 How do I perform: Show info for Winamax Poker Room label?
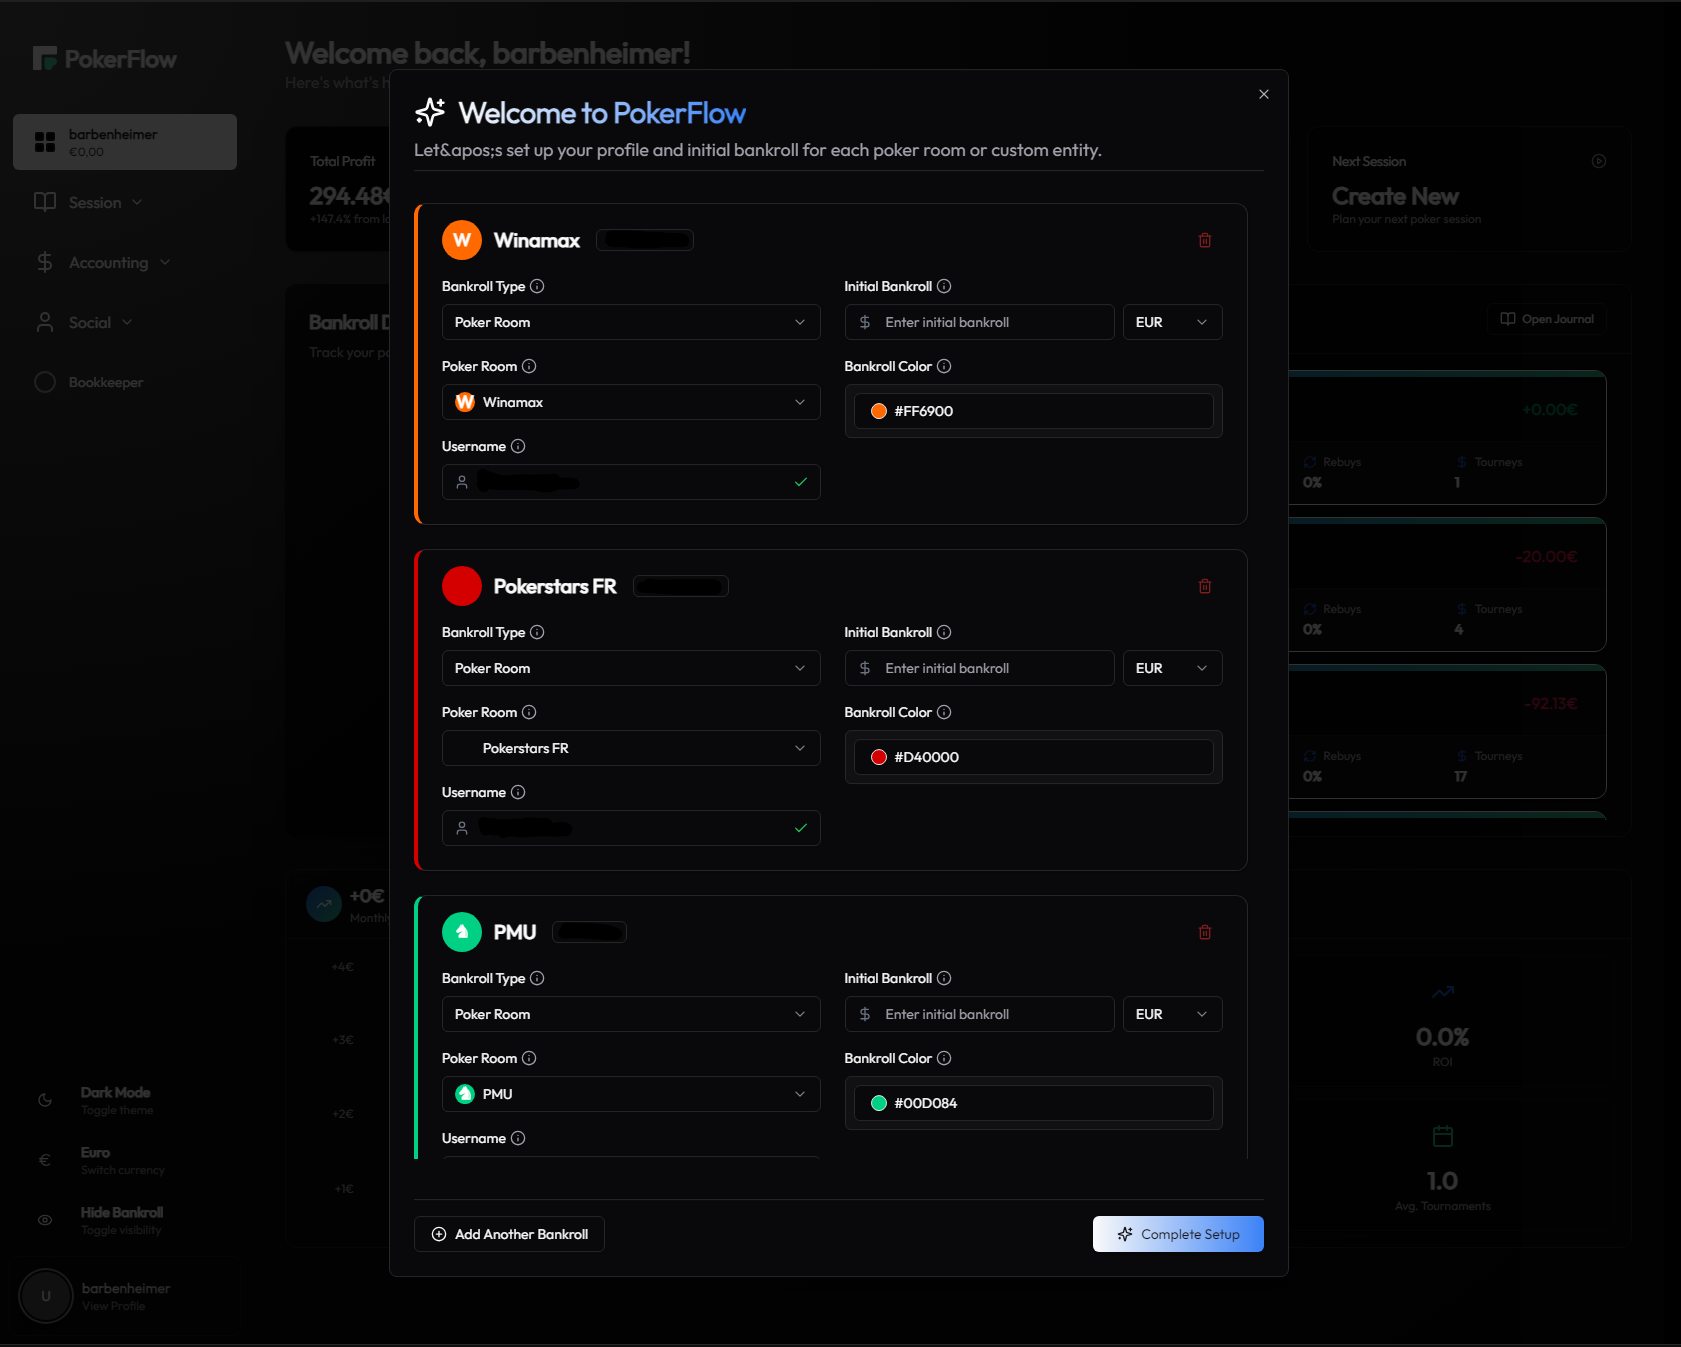529,366
